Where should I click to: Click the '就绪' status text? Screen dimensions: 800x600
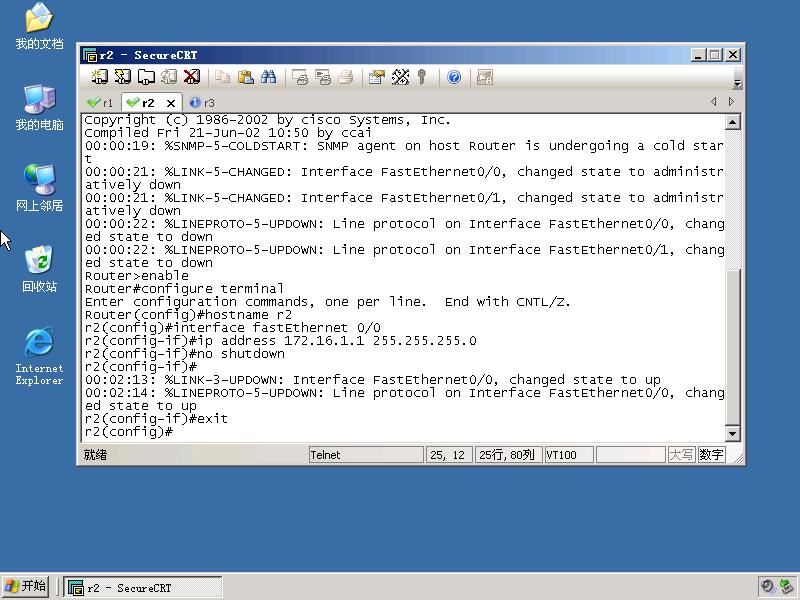pos(95,455)
